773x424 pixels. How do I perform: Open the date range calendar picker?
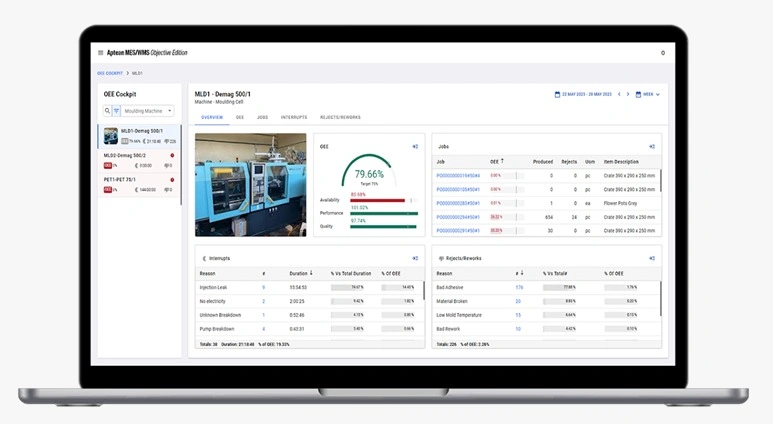(x=556, y=94)
